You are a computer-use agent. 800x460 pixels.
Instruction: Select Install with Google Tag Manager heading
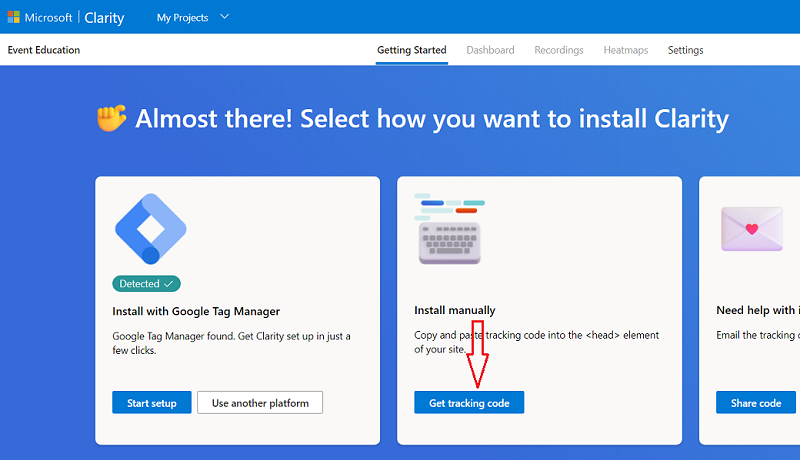(196, 311)
